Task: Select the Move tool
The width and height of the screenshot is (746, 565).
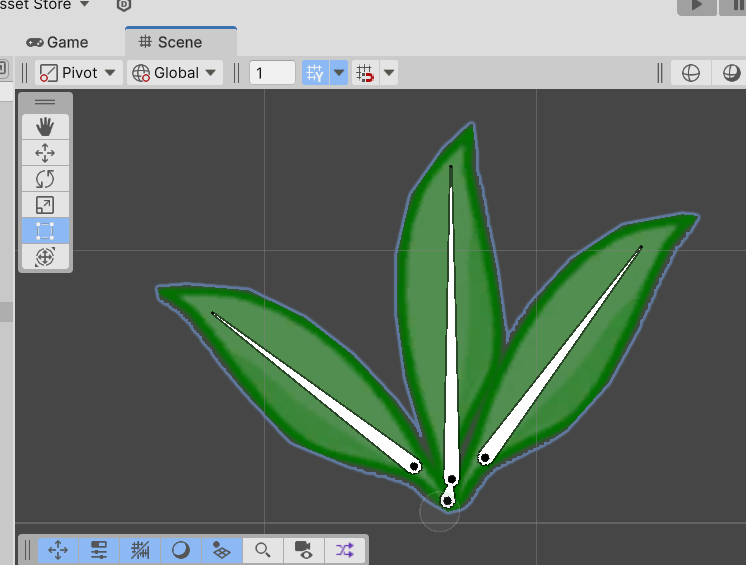Action: pyautogui.click(x=45, y=153)
